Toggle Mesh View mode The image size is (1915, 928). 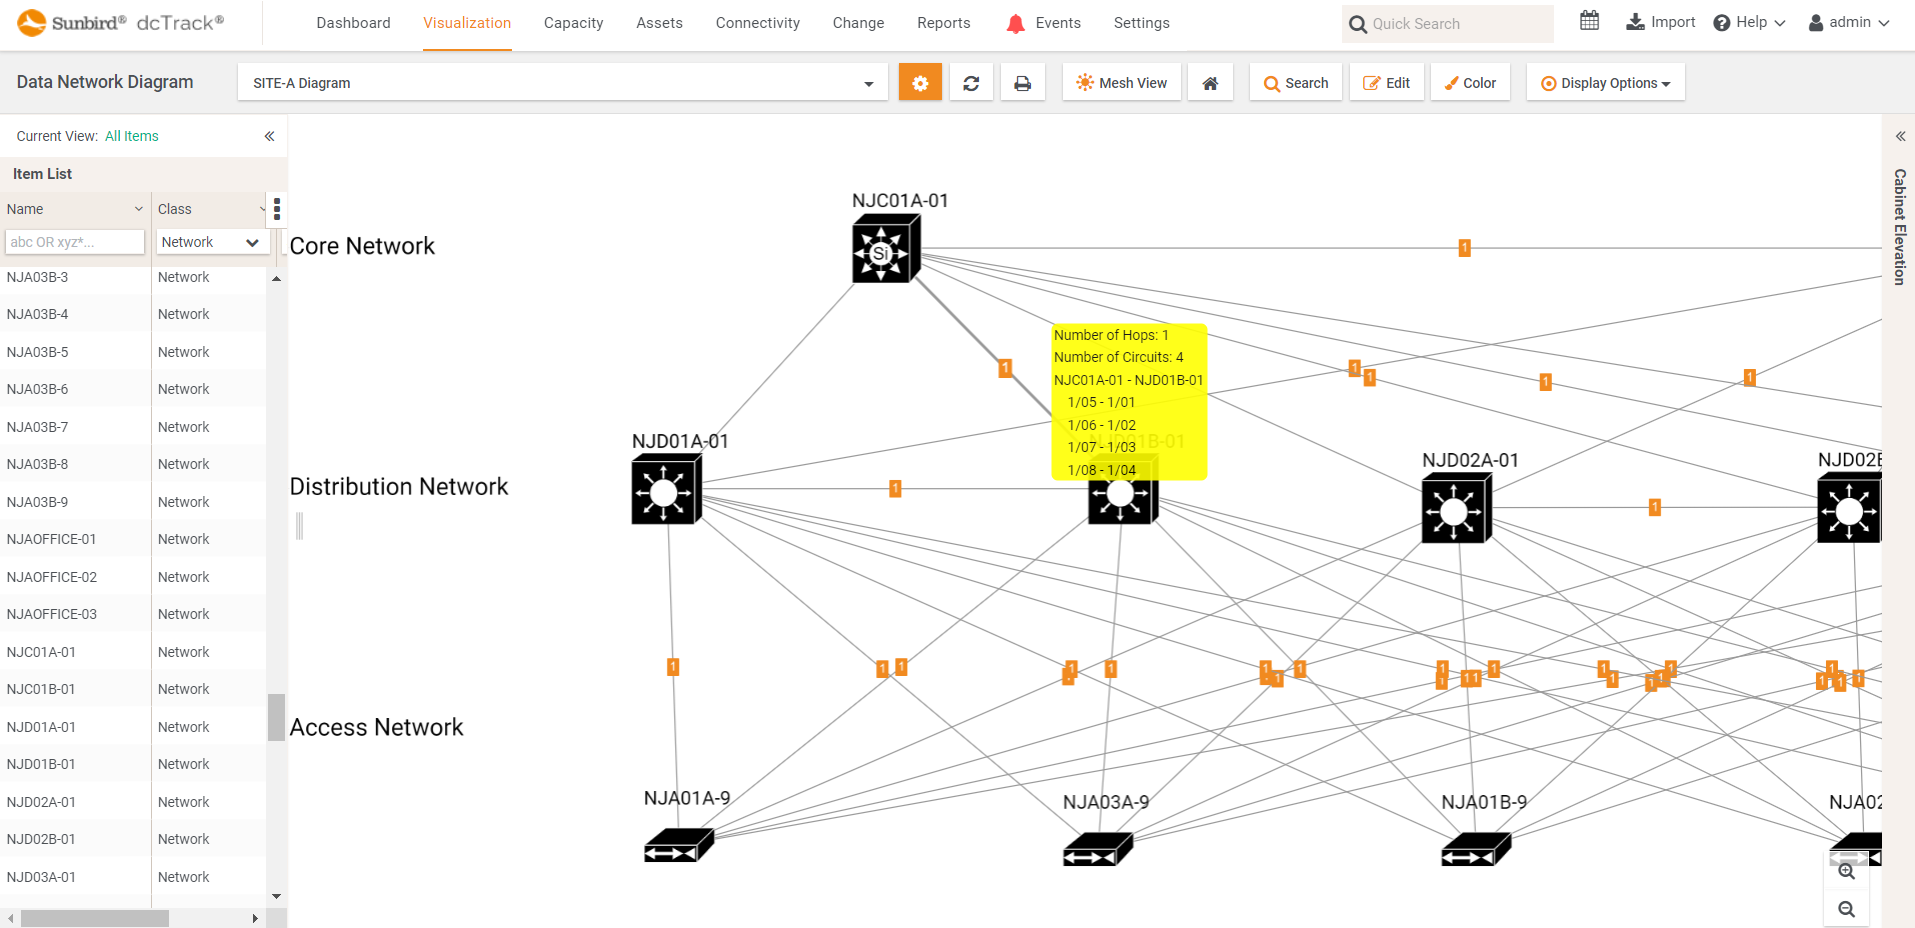tap(1120, 82)
